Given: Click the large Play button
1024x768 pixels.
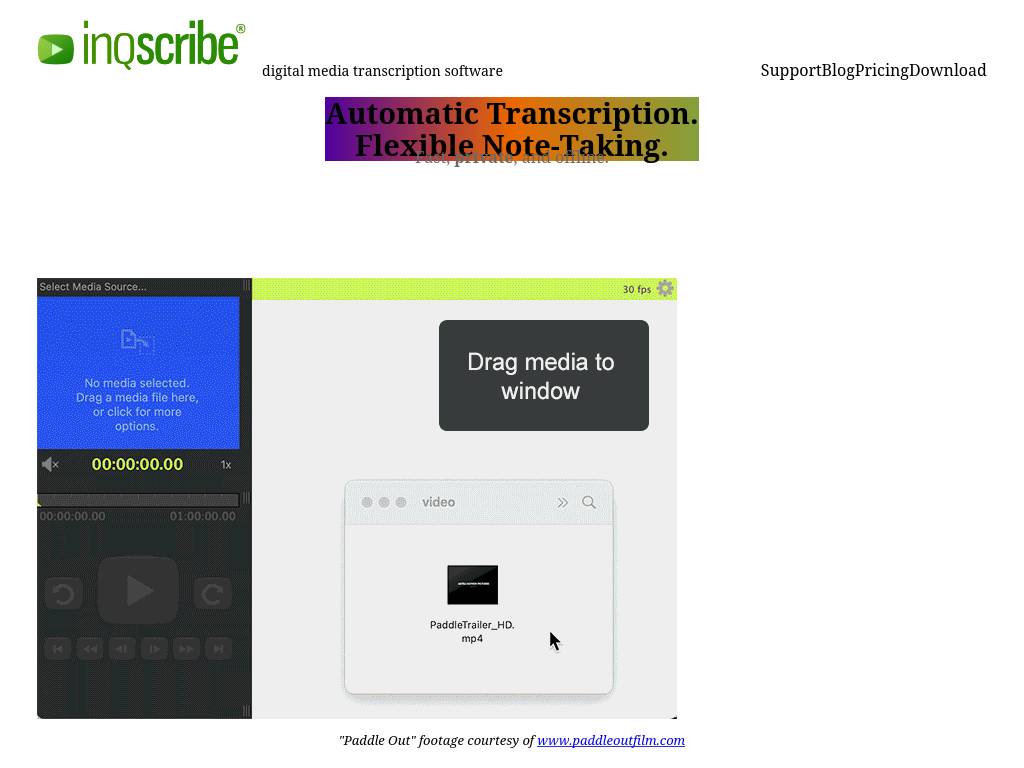Looking at the screenshot, I should click(138, 590).
